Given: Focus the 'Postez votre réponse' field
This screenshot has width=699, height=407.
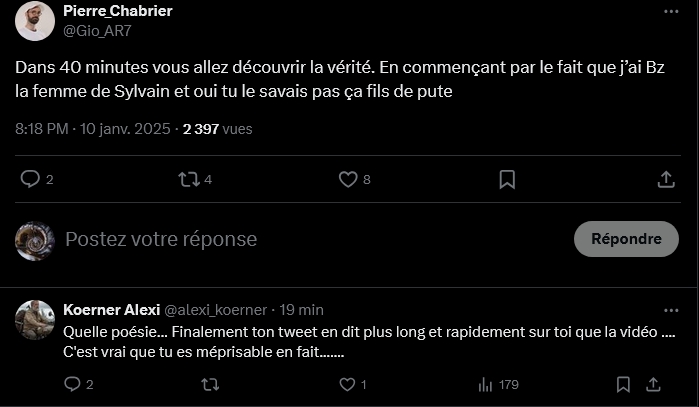Looking at the screenshot, I should point(300,240).
